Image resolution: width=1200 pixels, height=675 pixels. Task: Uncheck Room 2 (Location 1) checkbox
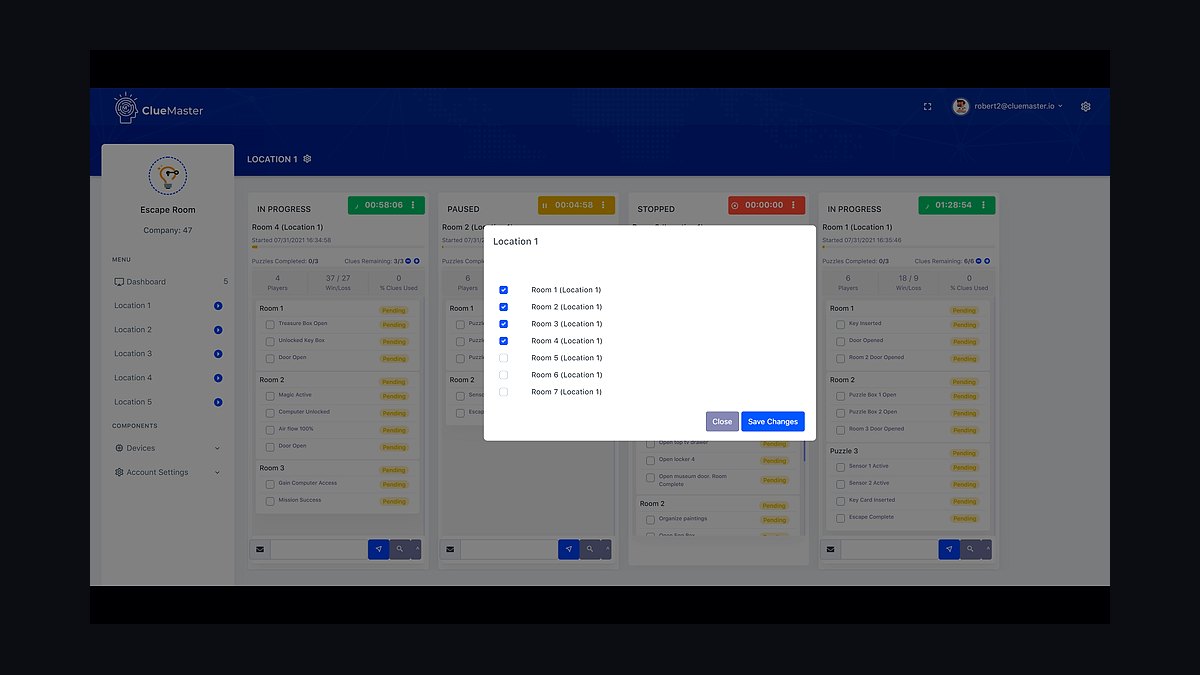coord(503,307)
